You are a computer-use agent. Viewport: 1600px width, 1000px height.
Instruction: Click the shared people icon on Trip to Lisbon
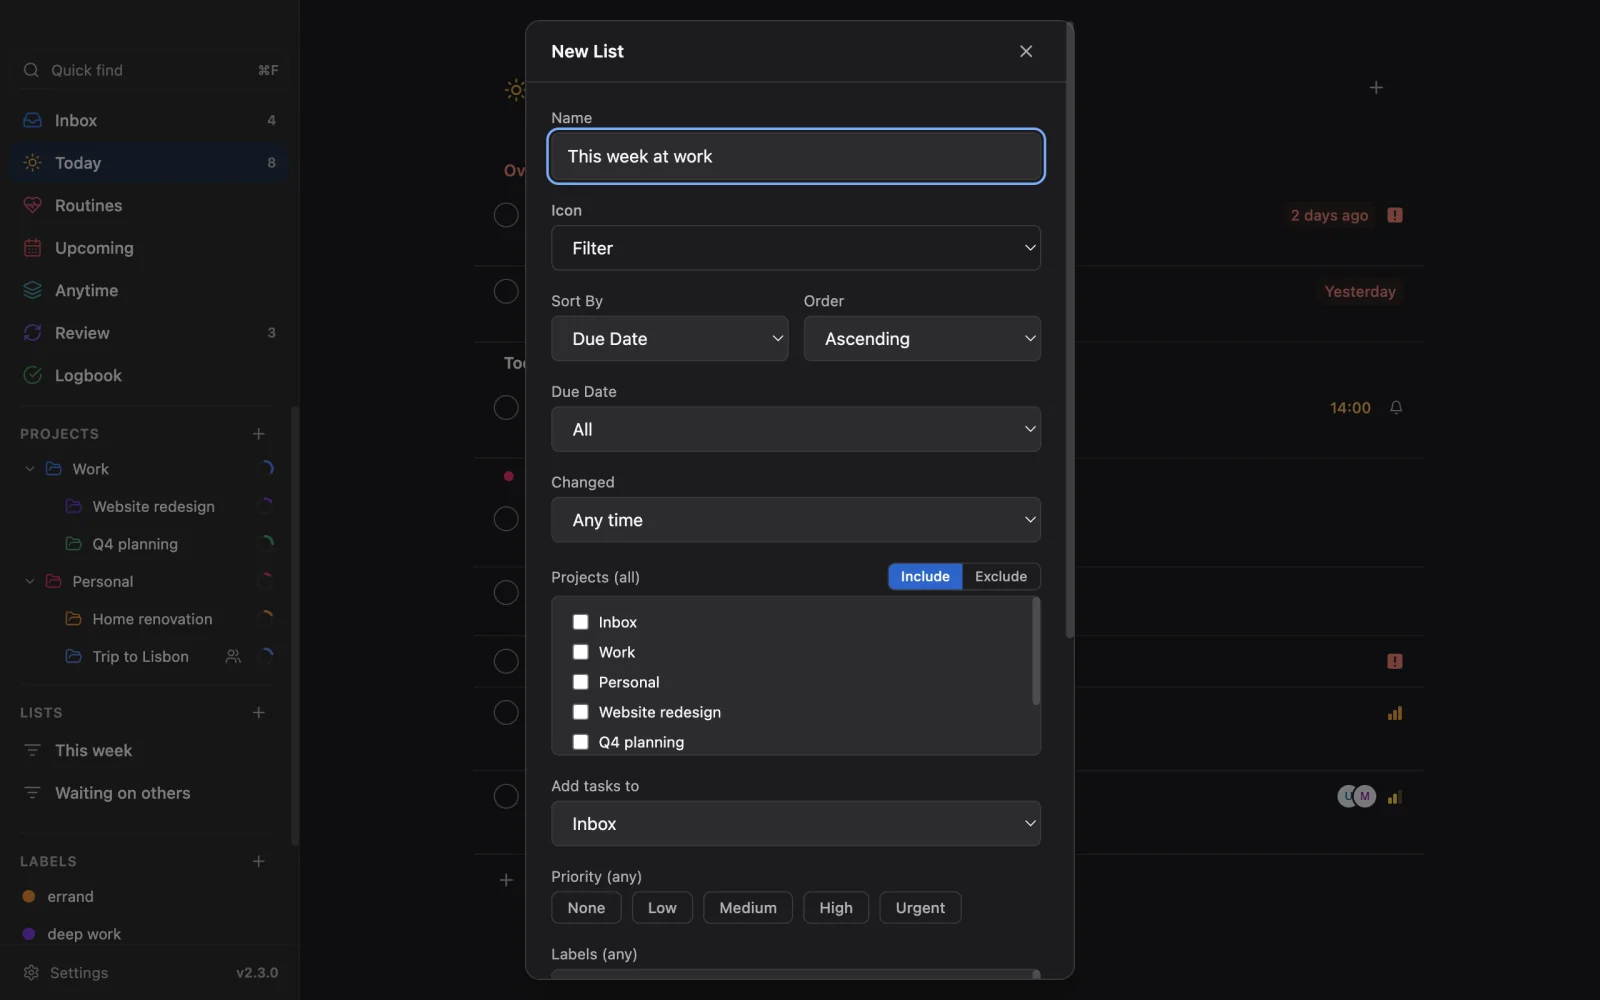[233, 657]
